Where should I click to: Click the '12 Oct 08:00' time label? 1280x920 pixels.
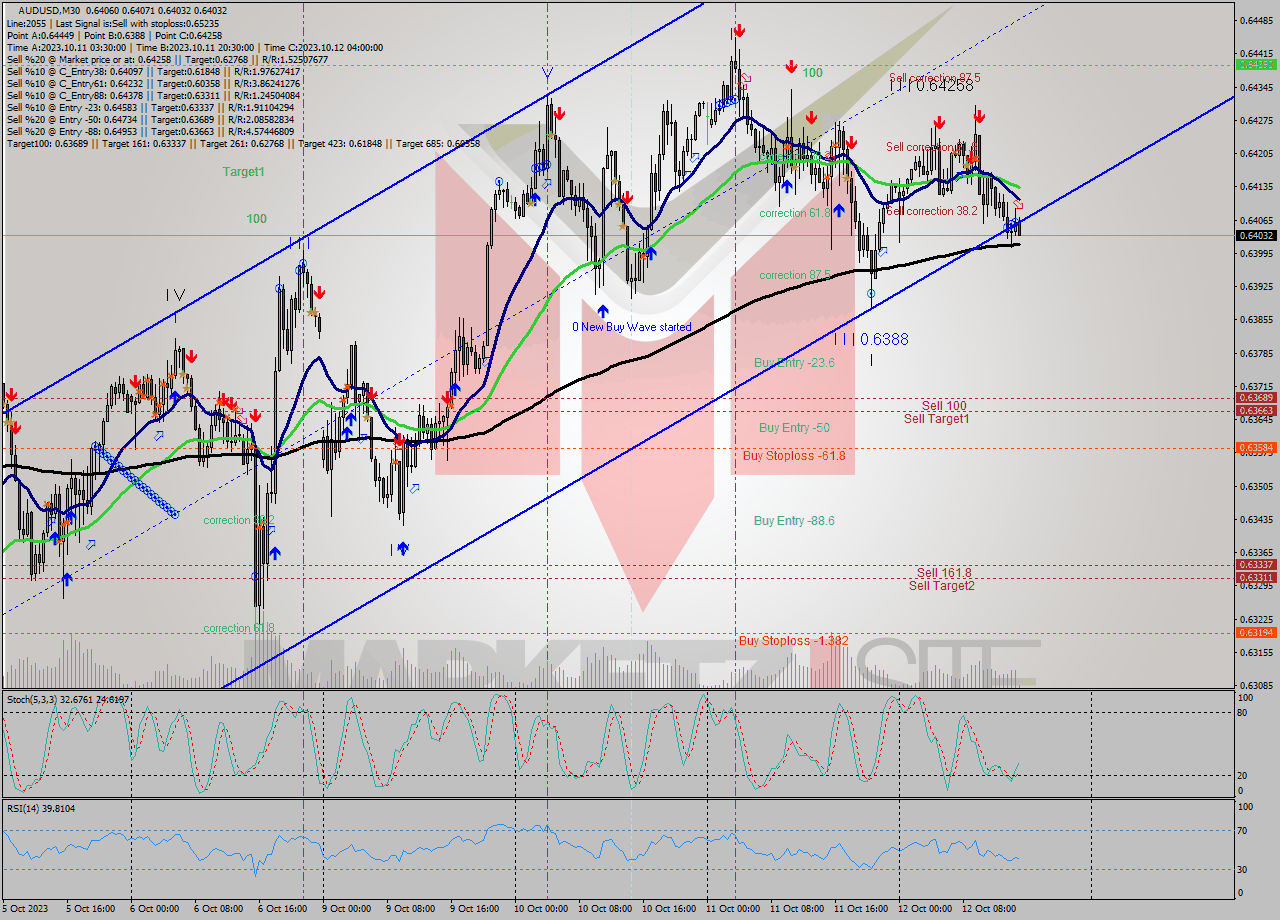coord(988,909)
